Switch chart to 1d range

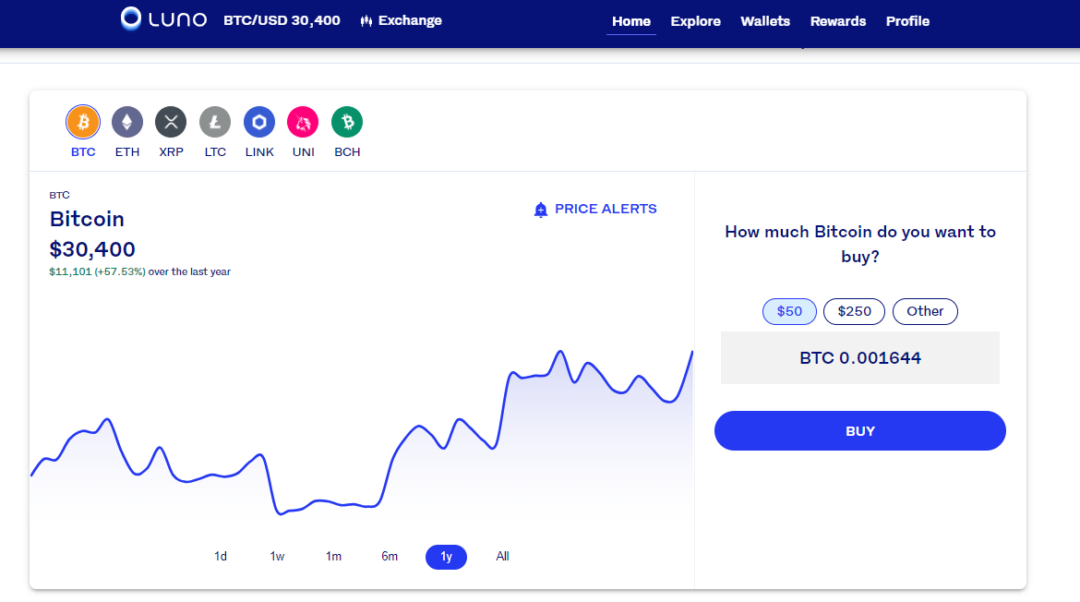coord(221,556)
